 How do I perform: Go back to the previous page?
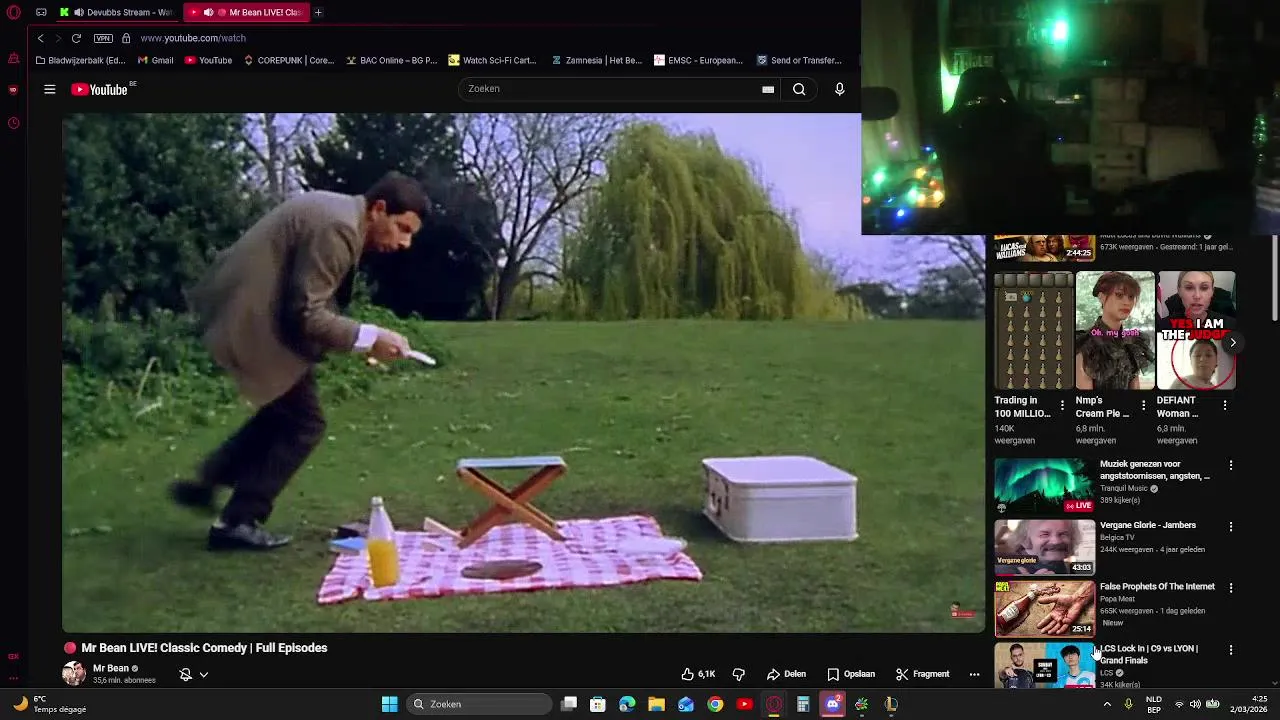coord(40,38)
